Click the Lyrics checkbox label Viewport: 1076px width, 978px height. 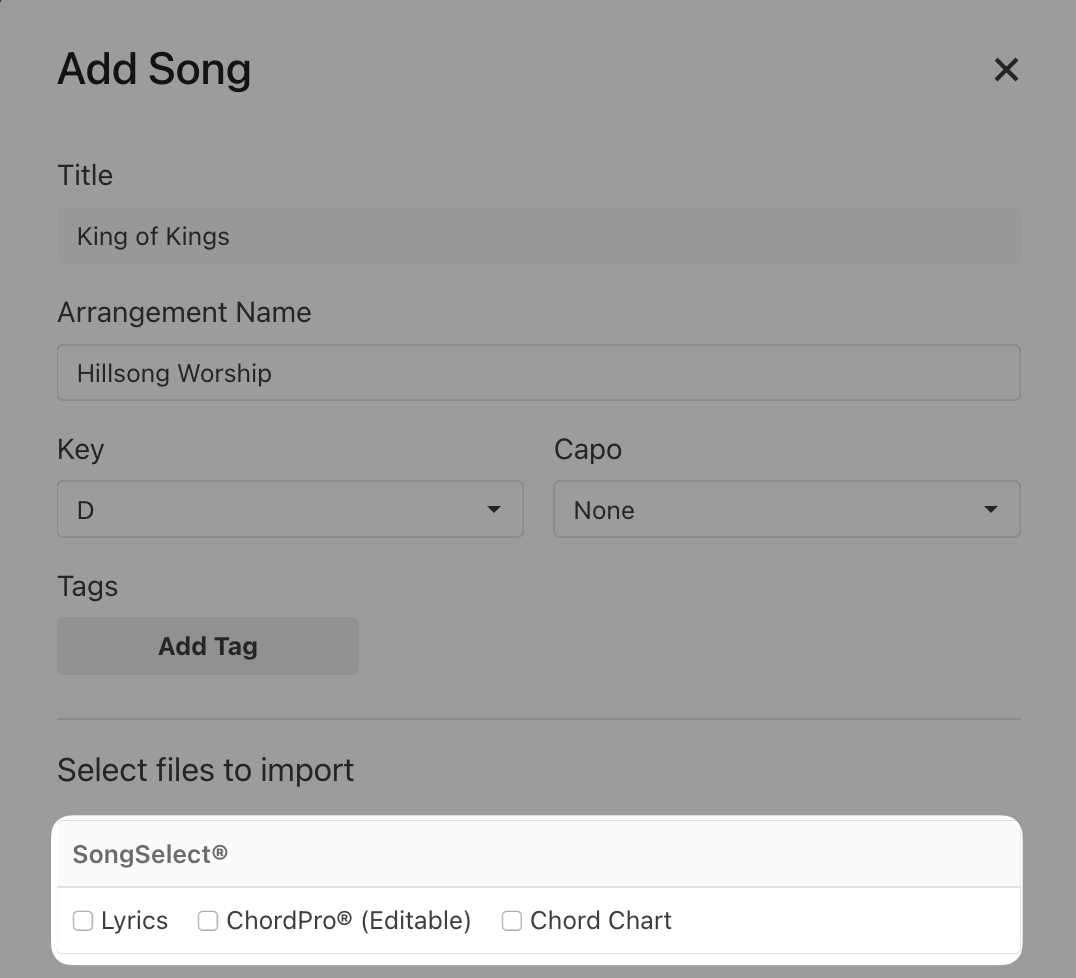tap(132, 920)
